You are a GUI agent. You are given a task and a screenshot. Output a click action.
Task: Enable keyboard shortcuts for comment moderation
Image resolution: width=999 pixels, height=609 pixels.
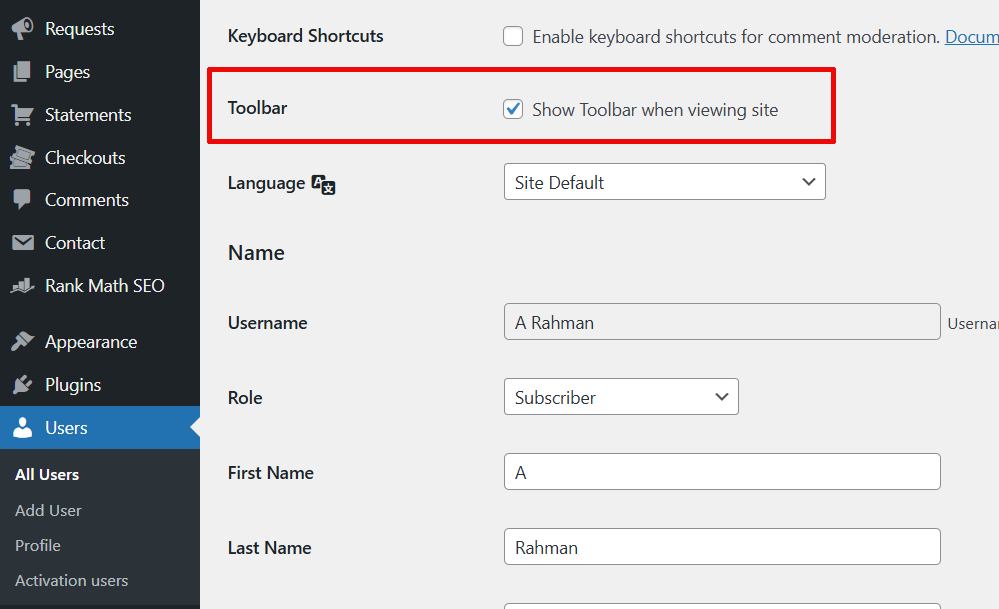(513, 35)
